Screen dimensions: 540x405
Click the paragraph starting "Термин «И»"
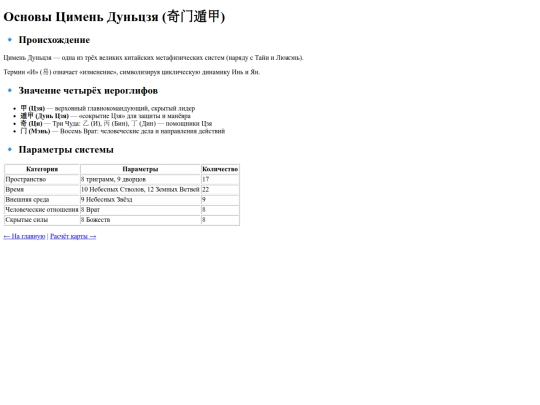pos(132,72)
